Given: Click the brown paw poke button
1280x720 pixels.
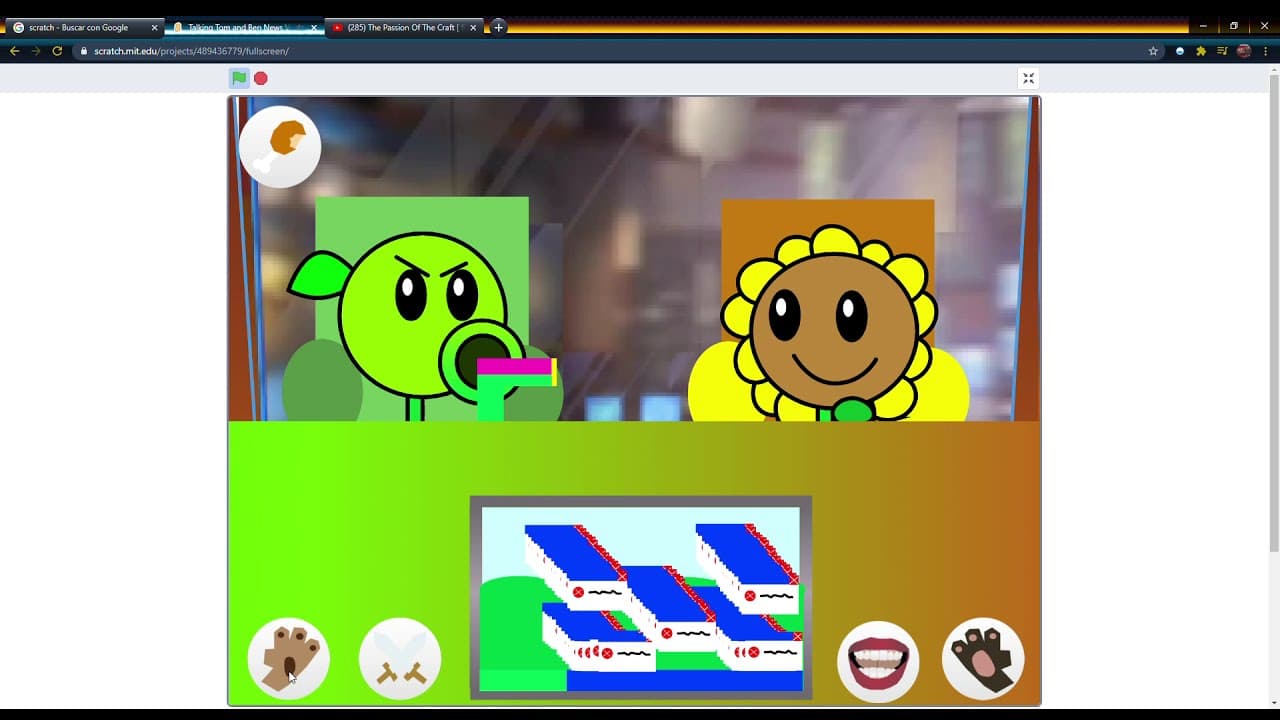Looking at the screenshot, I should [x=289, y=658].
